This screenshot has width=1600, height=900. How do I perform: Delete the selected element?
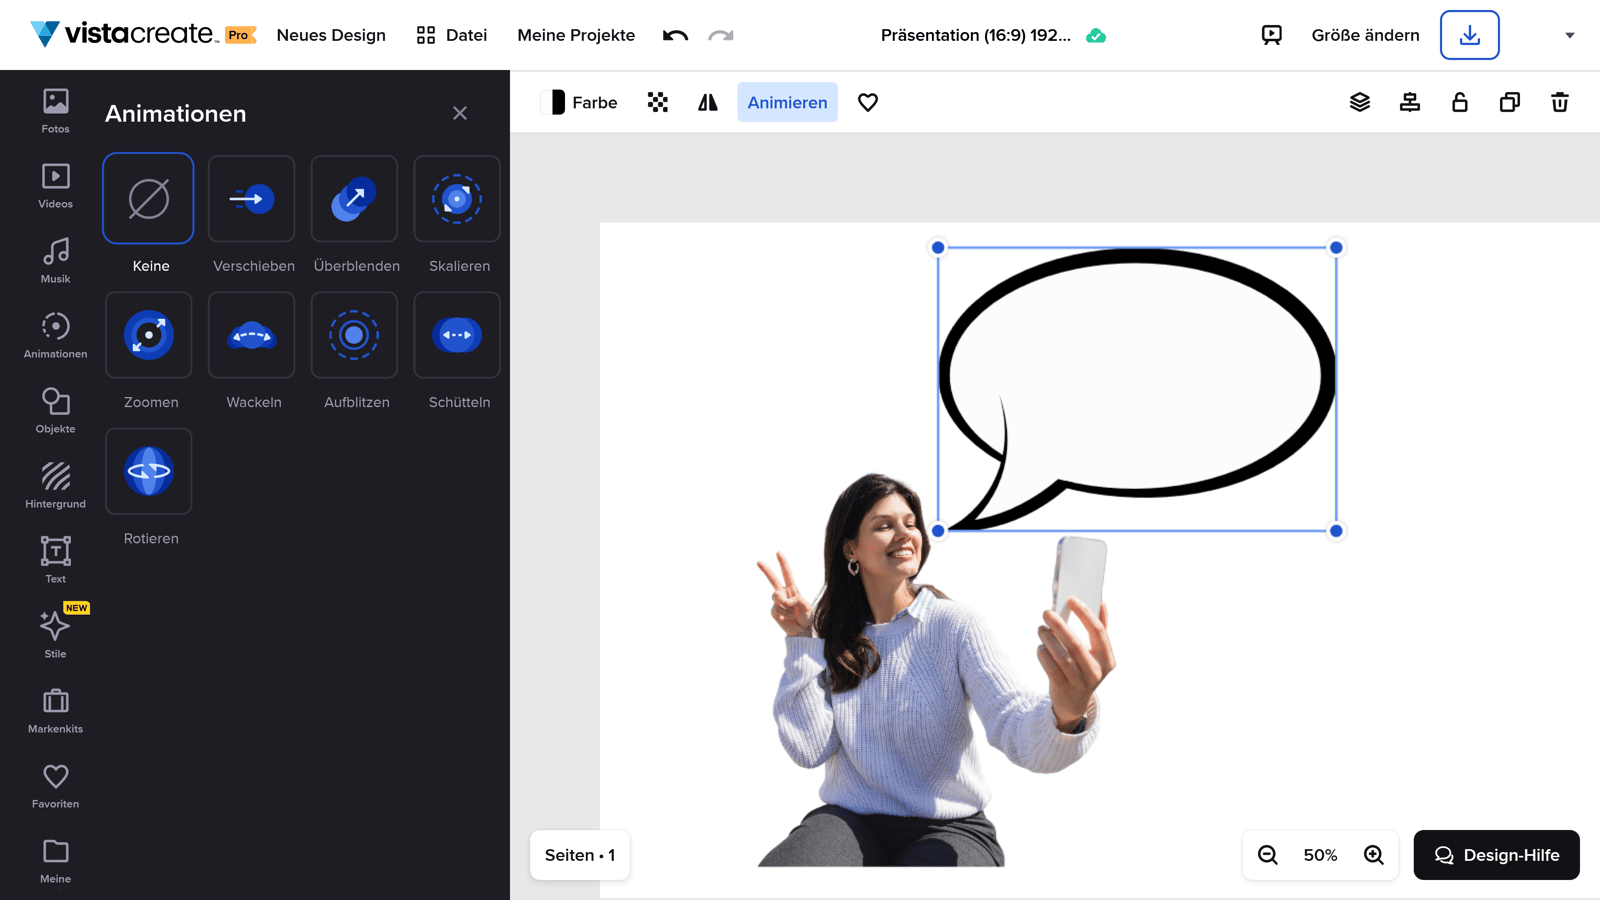point(1560,101)
